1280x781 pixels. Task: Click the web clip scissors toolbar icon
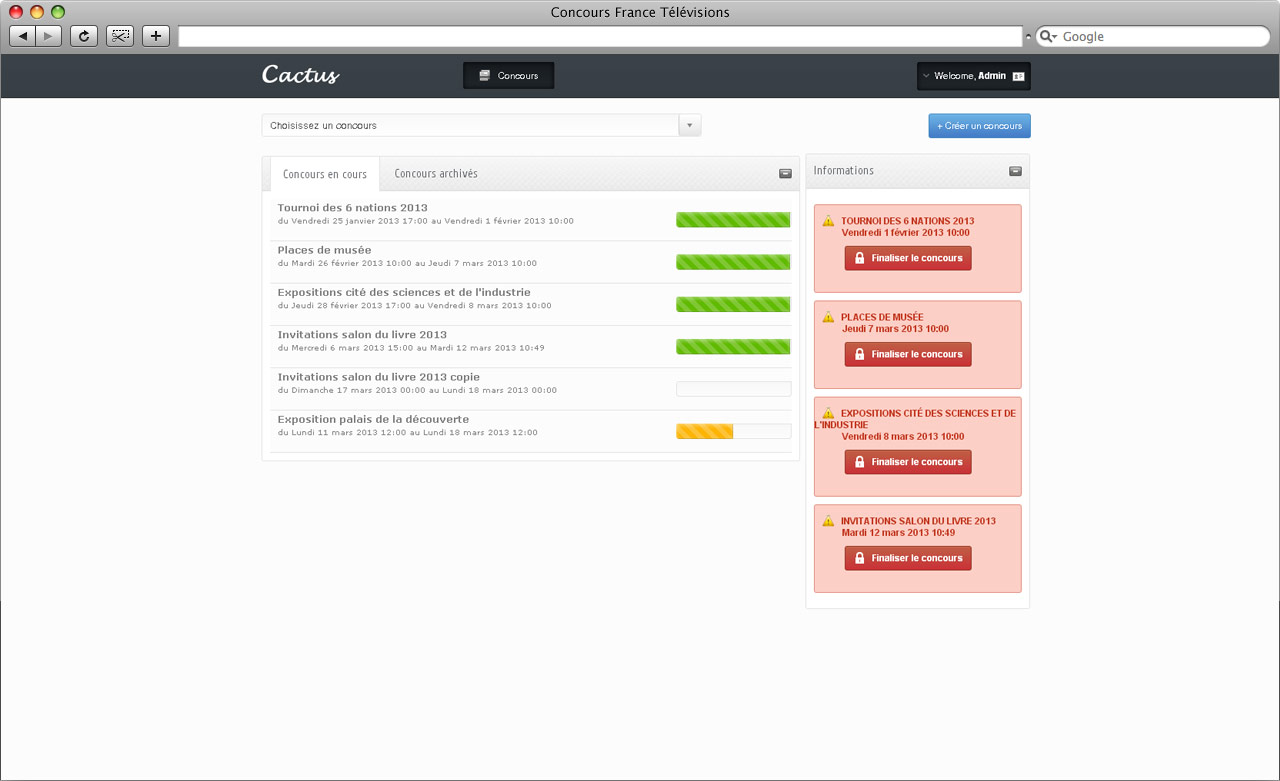tap(120, 36)
